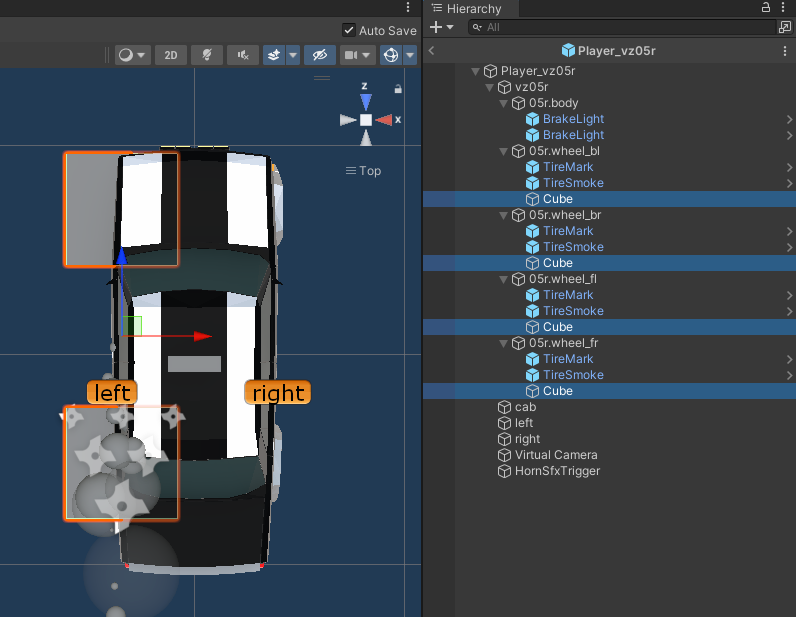Collapse the 05r.wheel_fl object
Screen dimensions: 796x617
pyautogui.click(x=504, y=279)
